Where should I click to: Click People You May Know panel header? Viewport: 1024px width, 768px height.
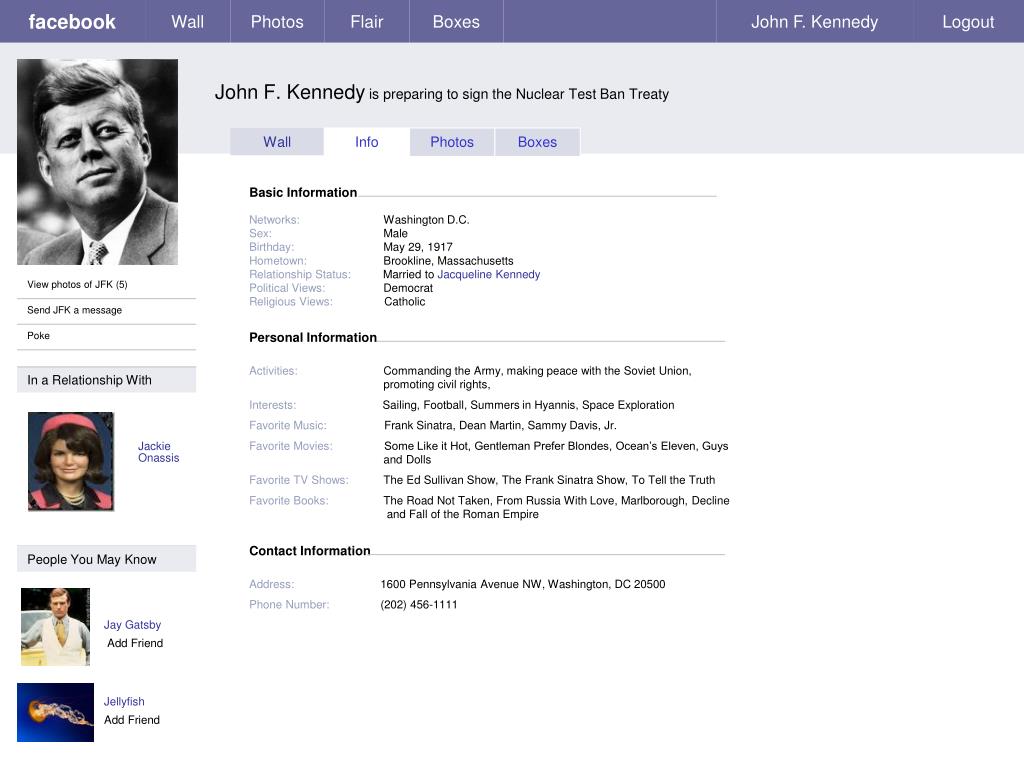(106, 559)
